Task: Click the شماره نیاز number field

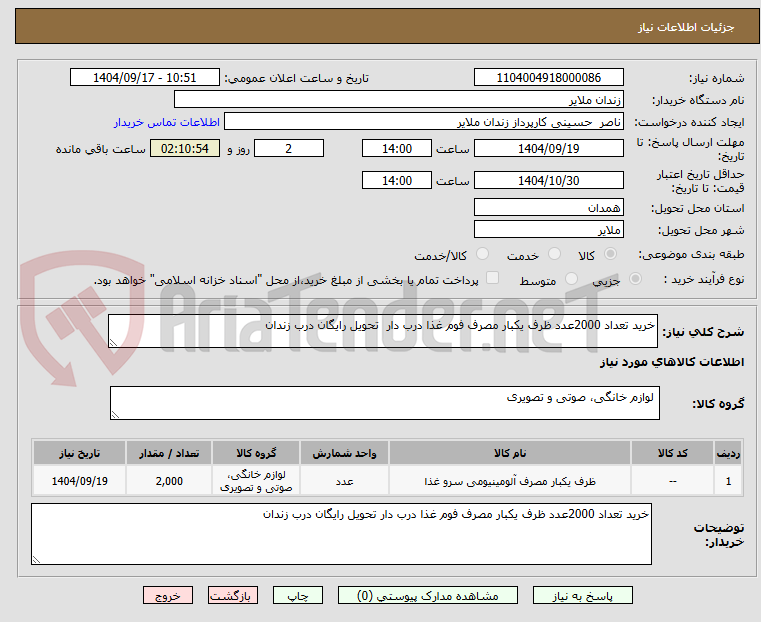Action: click(548, 78)
